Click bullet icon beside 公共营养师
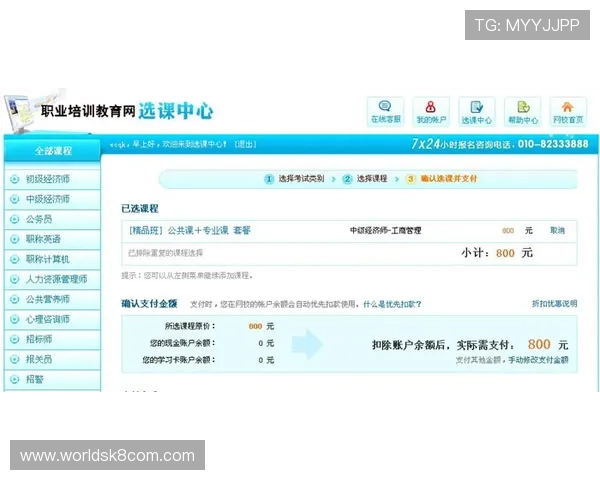Screen dimensions: 600x480 tap(15, 299)
